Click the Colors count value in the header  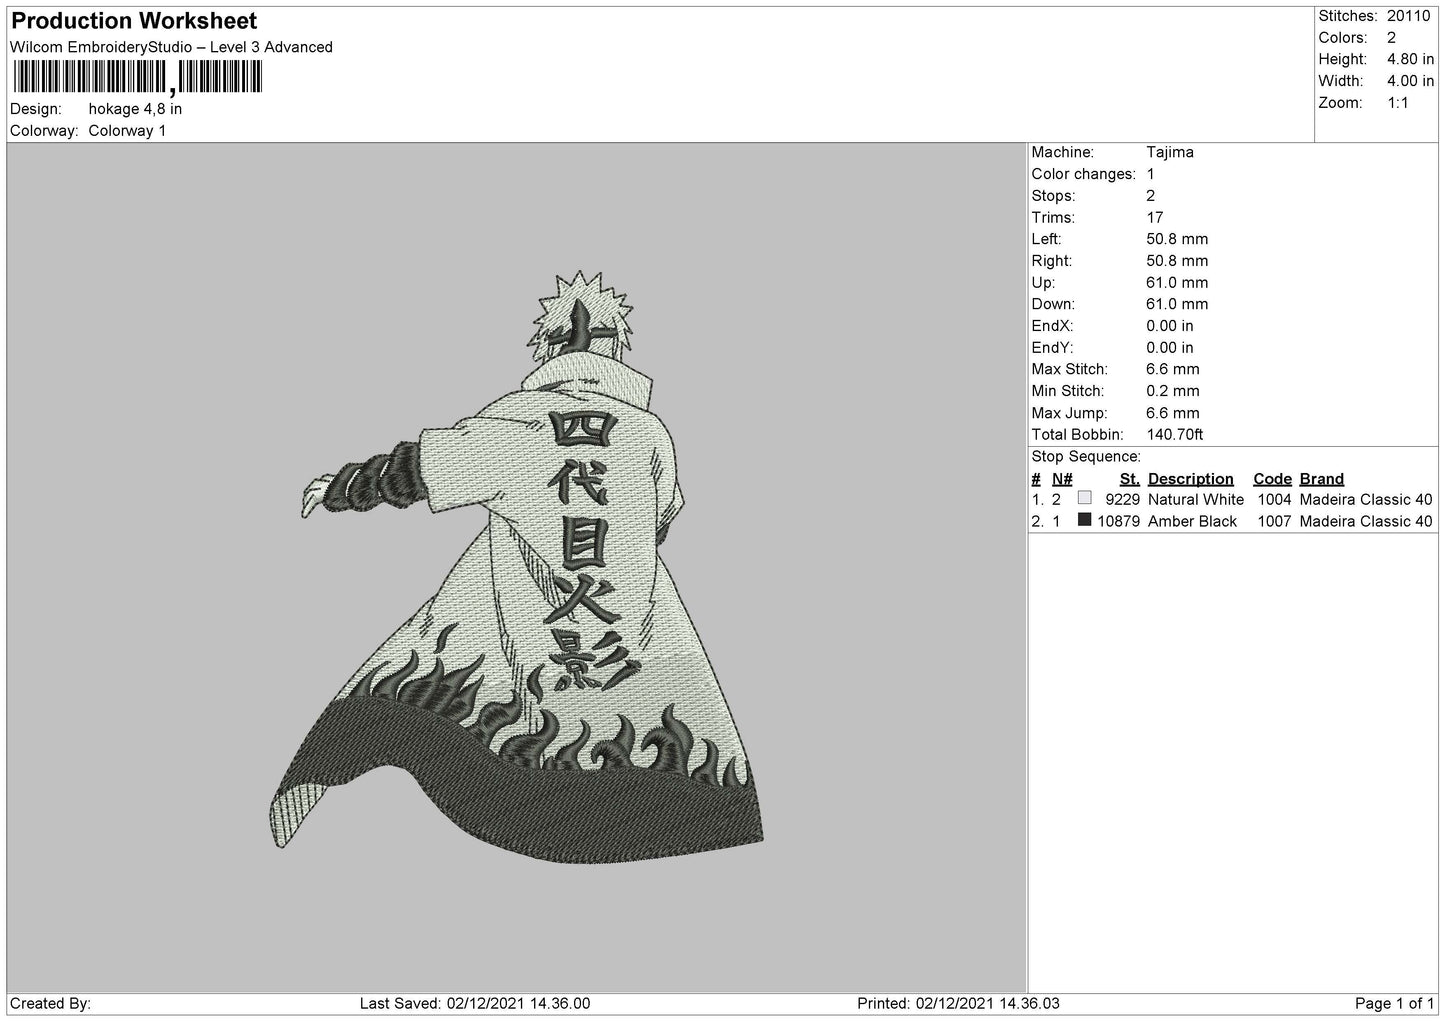pyautogui.click(x=1391, y=38)
